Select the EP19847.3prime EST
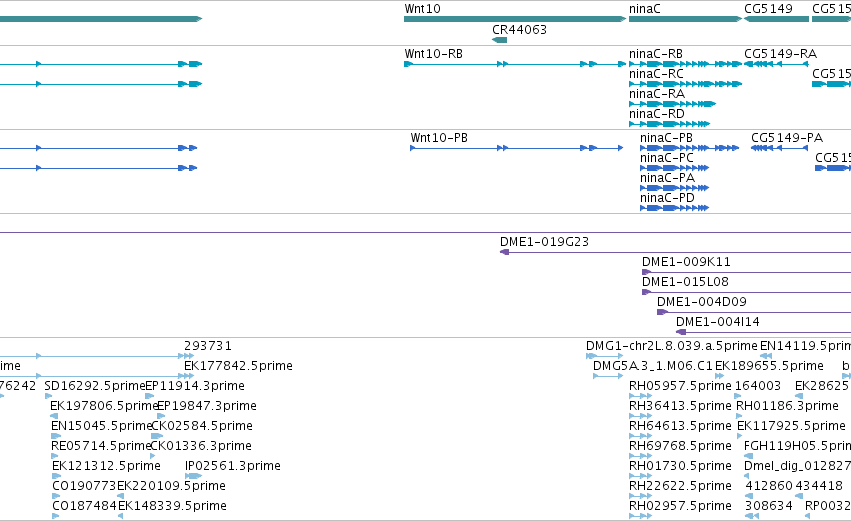Viewport: 851px width, 521px height. (x=207, y=406)
